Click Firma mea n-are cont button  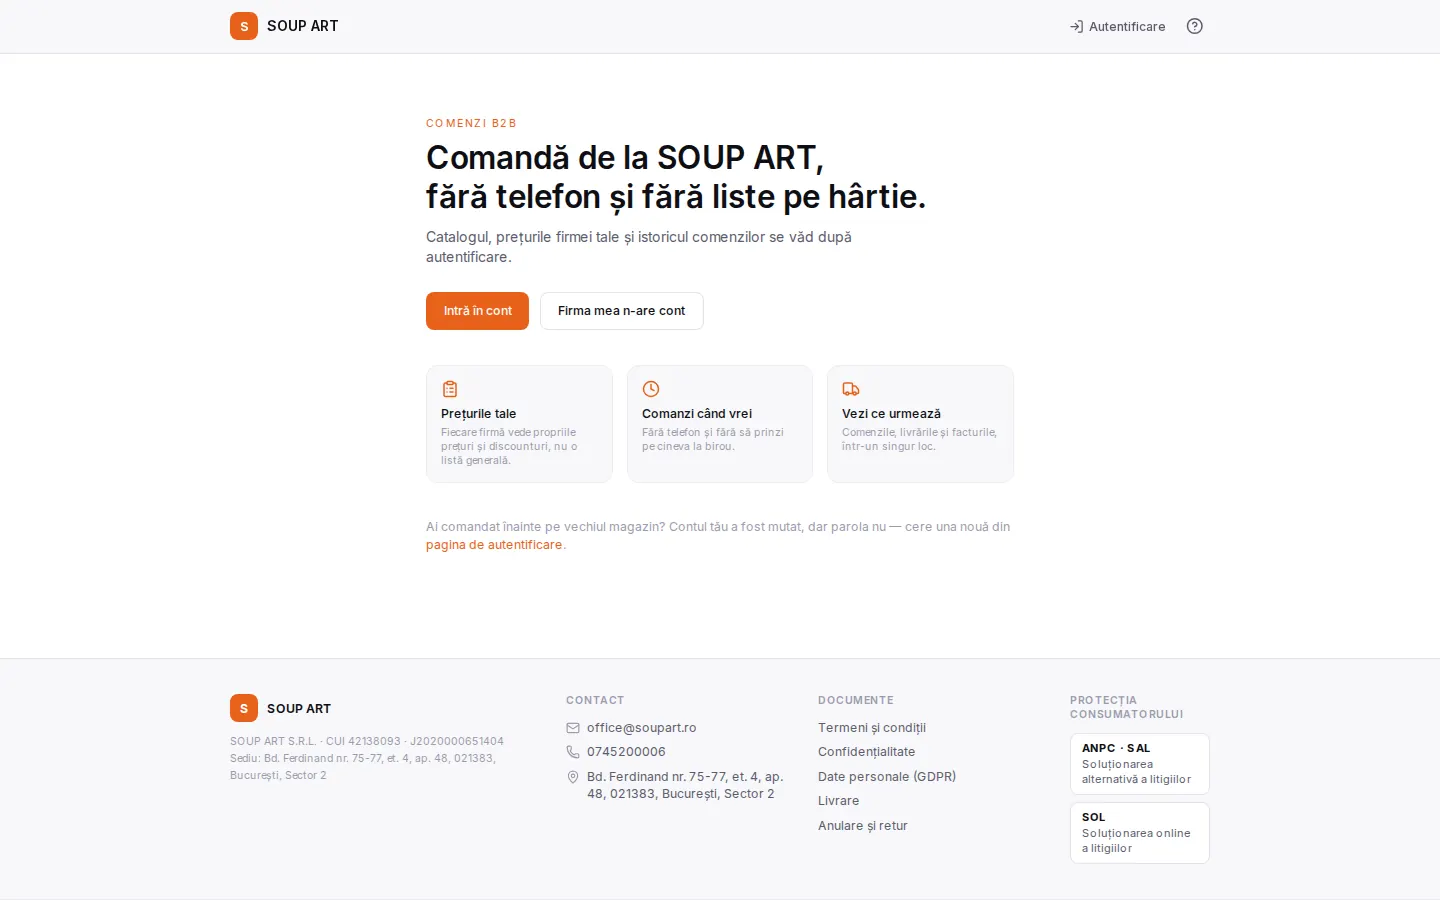click(x=622, y=311)
